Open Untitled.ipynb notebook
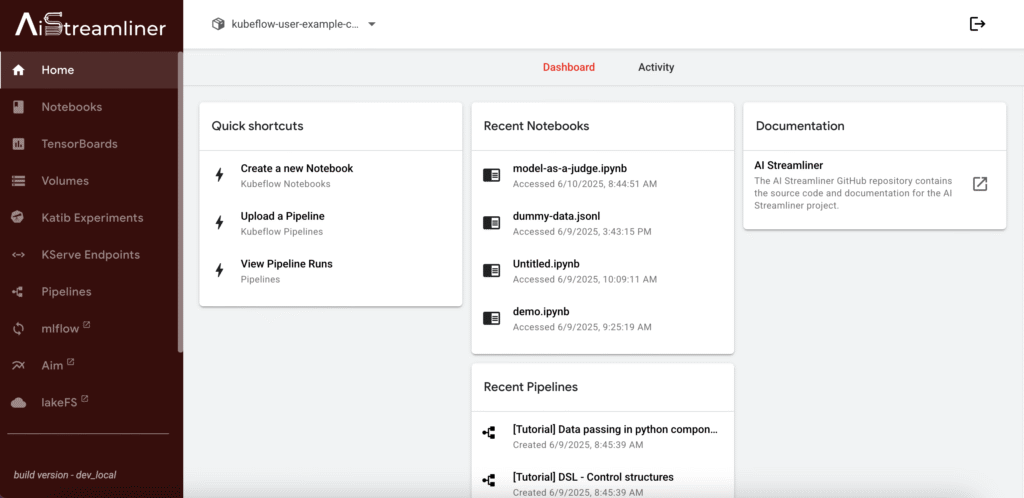This screenshot has width=1024, height=498. point(603,270)
